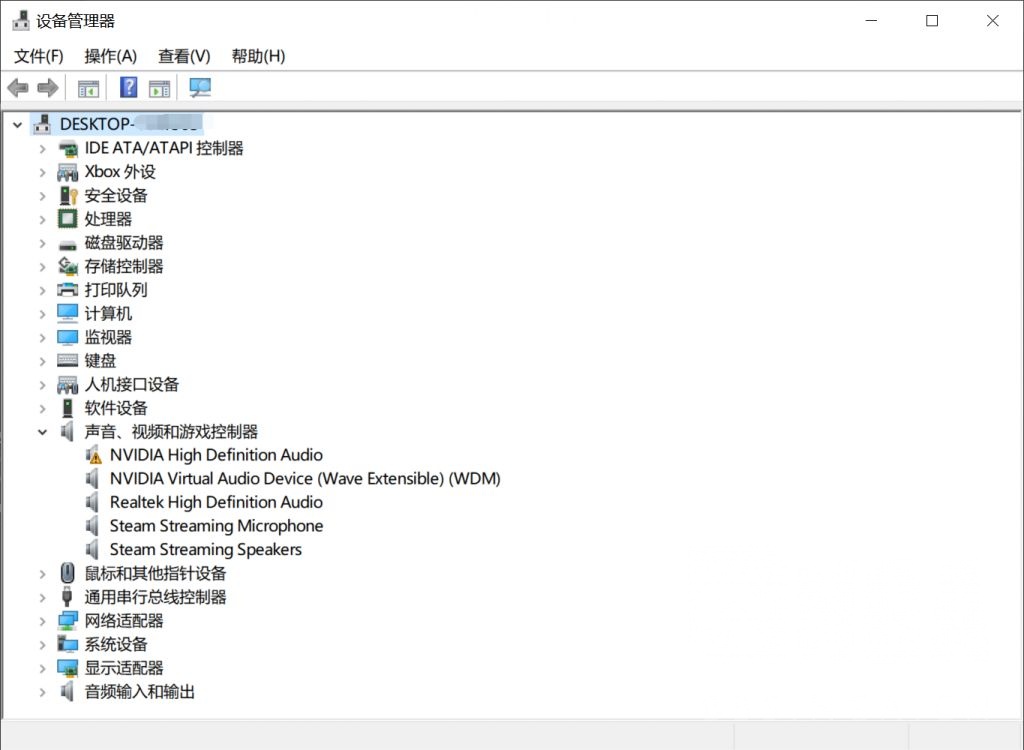Toggle the console tree show/hide icon
1024x750 pixels.
click(x=87, y=87)
